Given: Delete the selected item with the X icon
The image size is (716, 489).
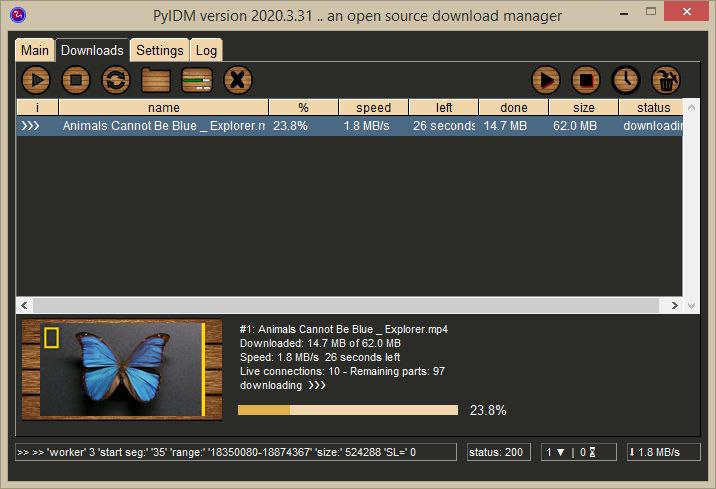Looking at the screenshot, I should pos(237,80).
